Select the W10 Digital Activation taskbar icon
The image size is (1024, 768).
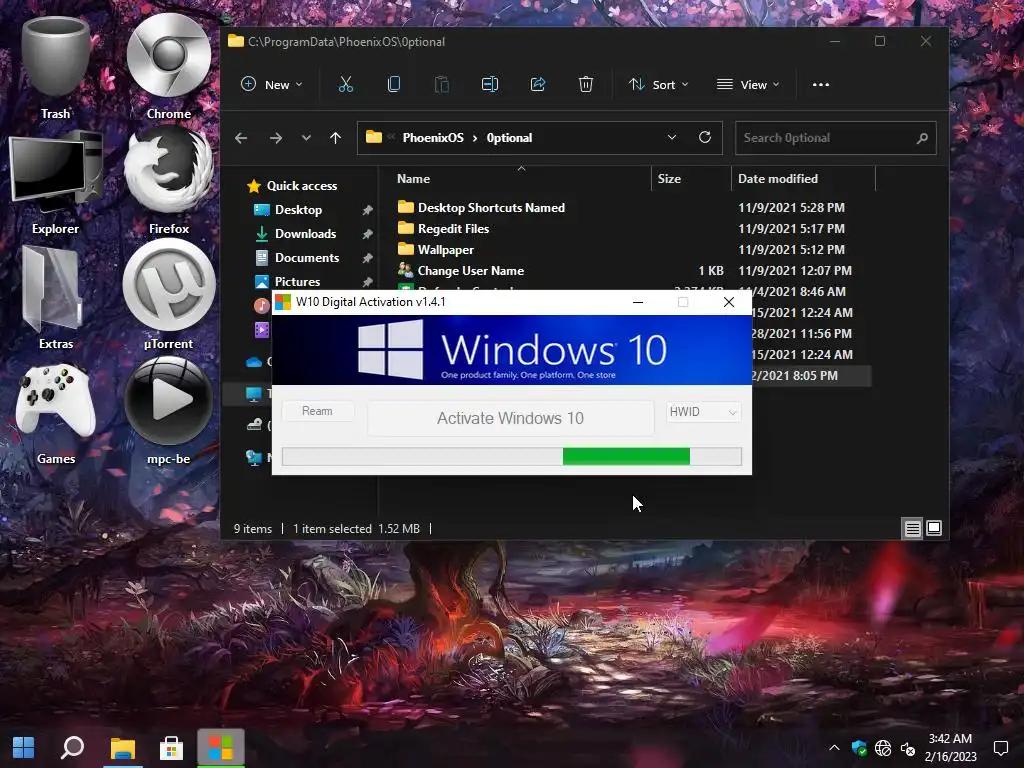pos(221,748)
